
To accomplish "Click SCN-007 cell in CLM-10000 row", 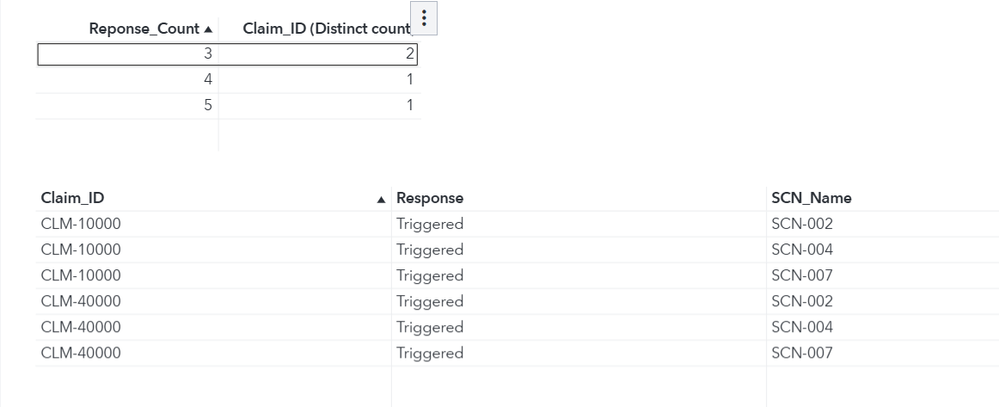I will pos(802,276).
